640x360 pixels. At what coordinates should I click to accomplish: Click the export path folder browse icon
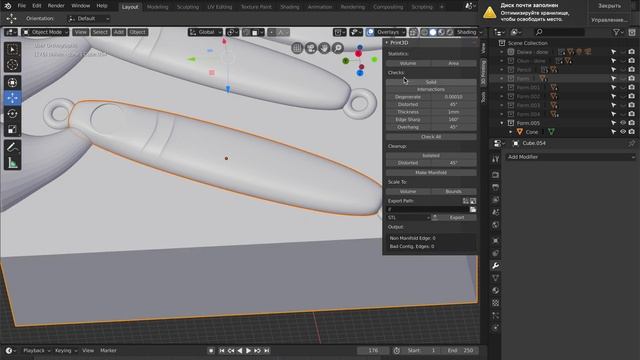[x=473, y=209]
